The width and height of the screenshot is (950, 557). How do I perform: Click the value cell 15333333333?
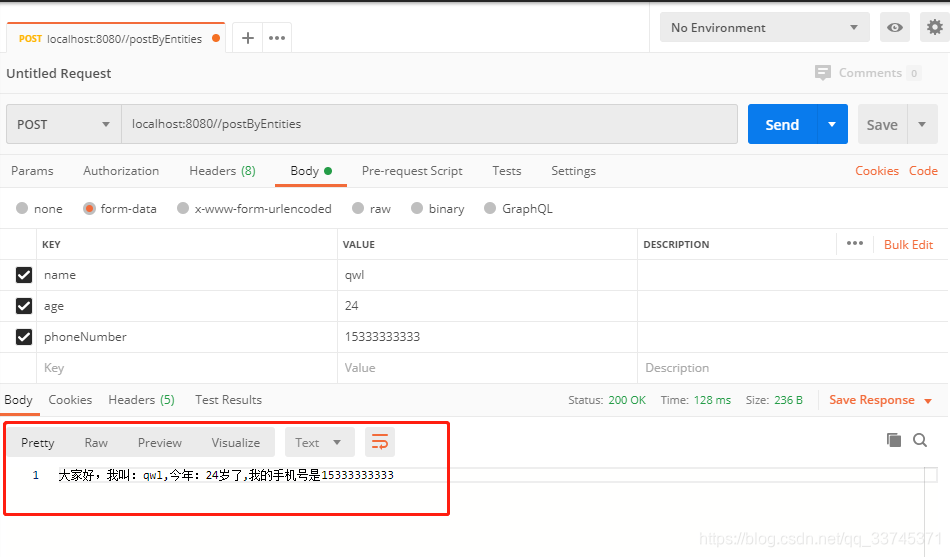[487, 337]
